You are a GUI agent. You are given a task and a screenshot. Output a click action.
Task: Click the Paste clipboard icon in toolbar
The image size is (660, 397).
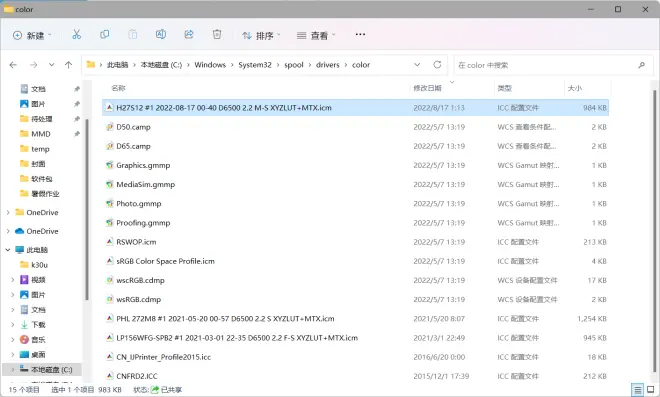(x=133, y=35)
